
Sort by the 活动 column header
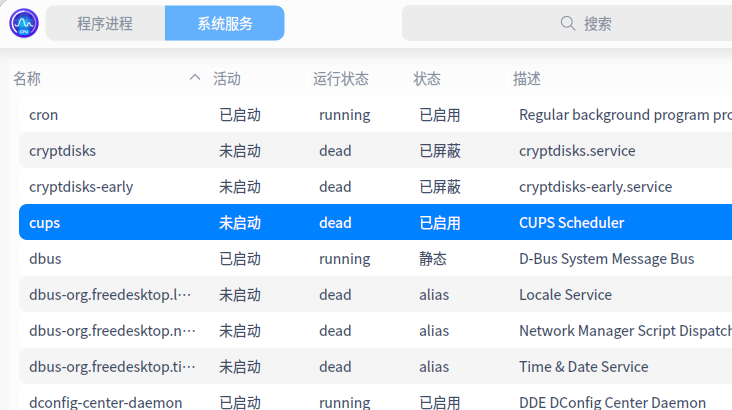click(x=227, y=78)
